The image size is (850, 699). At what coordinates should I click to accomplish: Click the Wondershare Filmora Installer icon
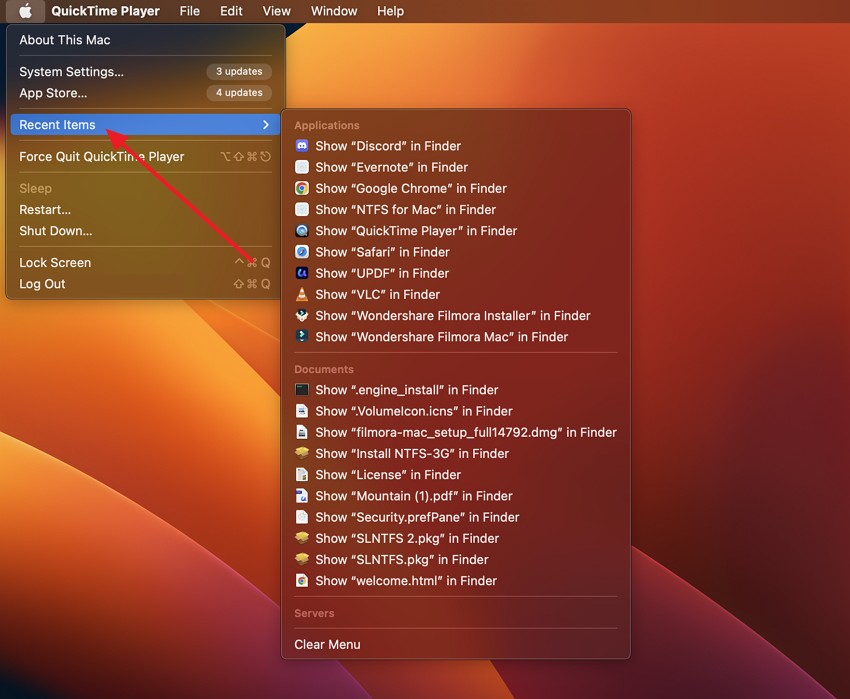click(x=302, y=315)
